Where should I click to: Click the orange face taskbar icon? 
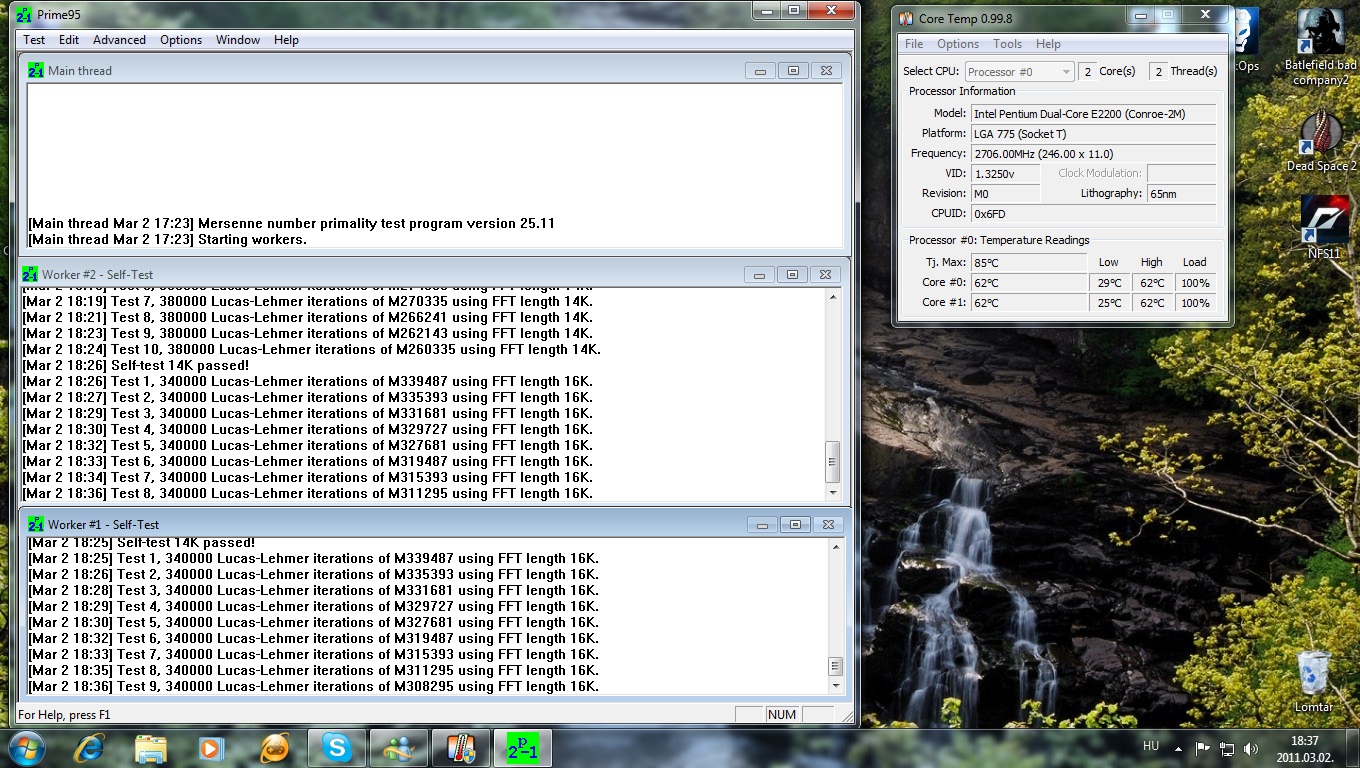[273, 748]
